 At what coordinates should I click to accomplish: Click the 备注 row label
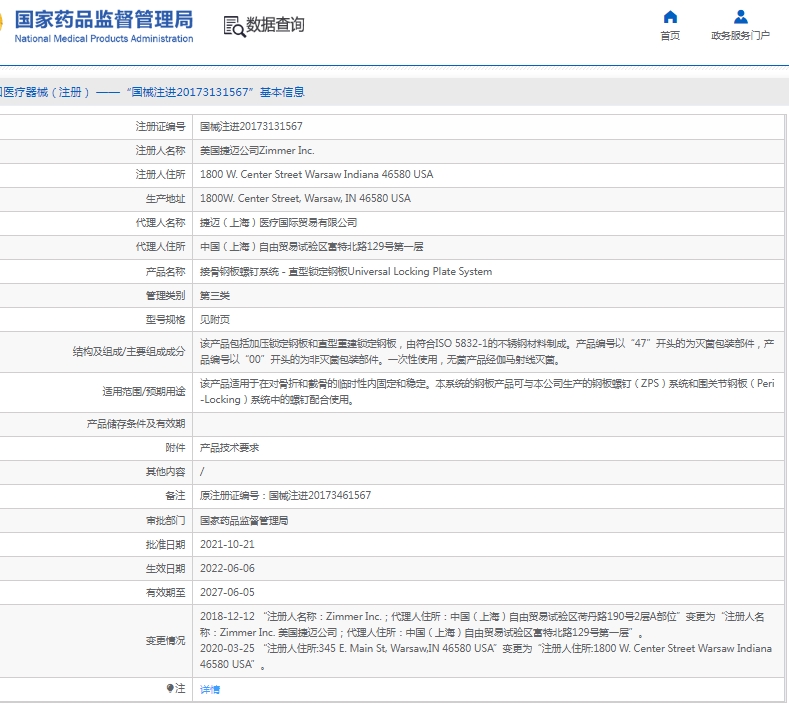pyautogui.click(x=175, y=496)
